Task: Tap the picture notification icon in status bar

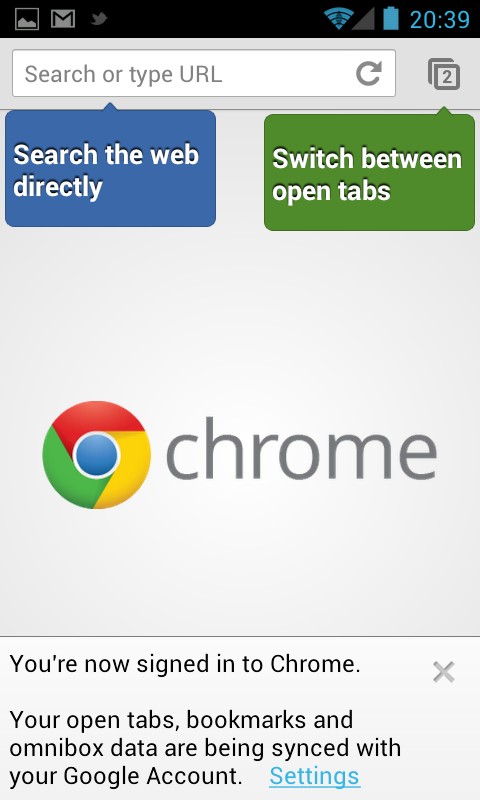Action: click(27, 19)
